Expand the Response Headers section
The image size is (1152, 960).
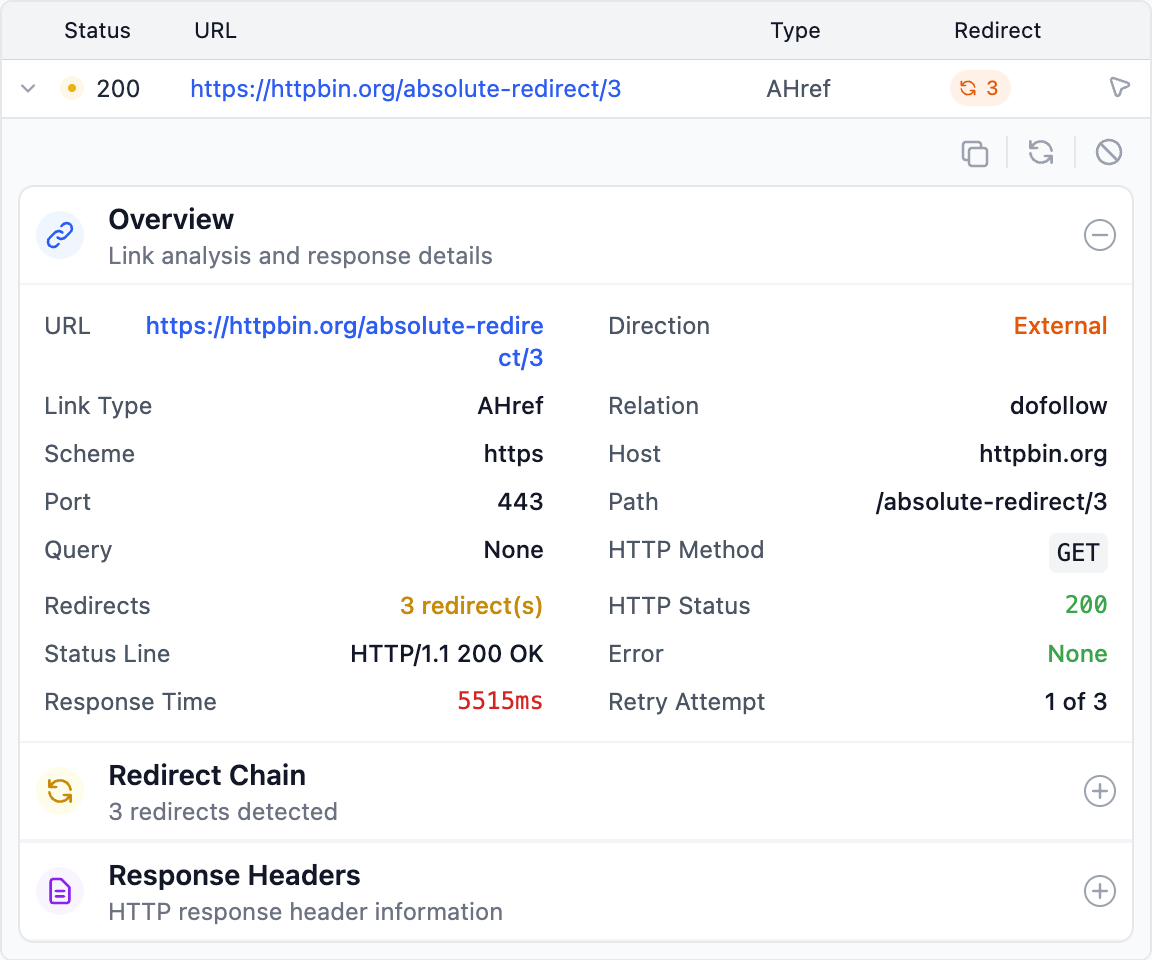[1099, 892]
